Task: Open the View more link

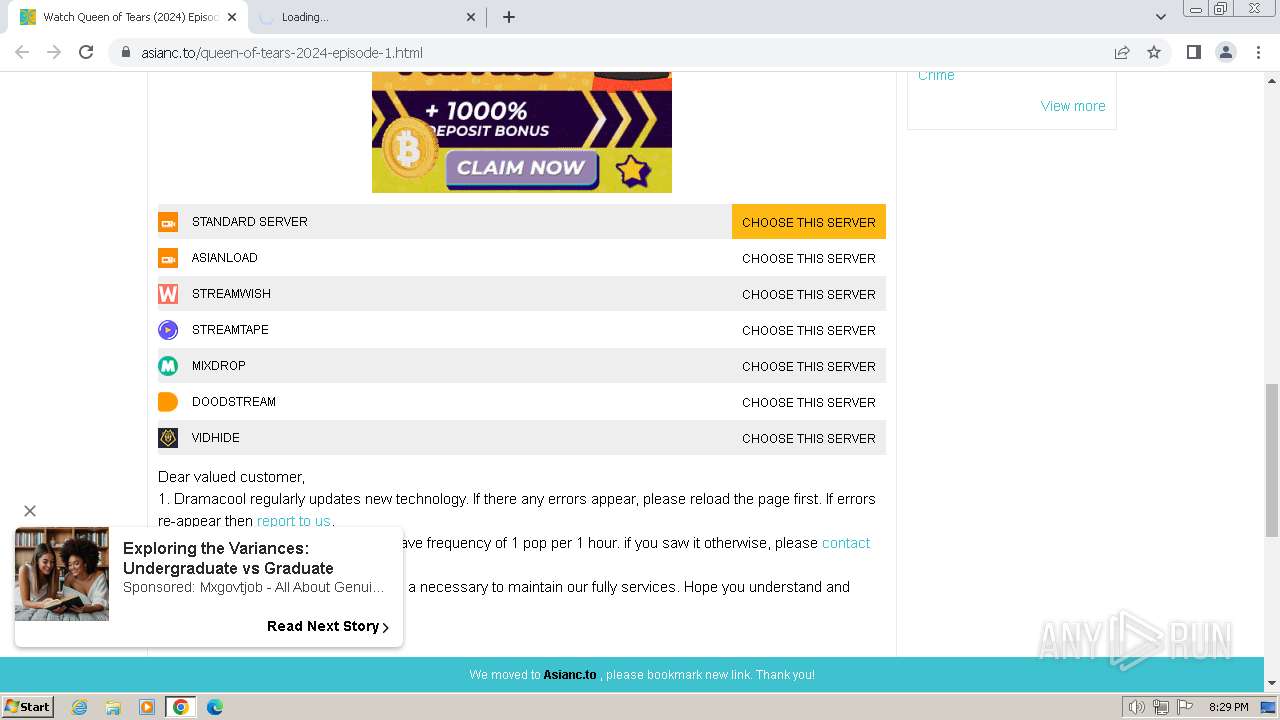Action: tap(1073, 106)
